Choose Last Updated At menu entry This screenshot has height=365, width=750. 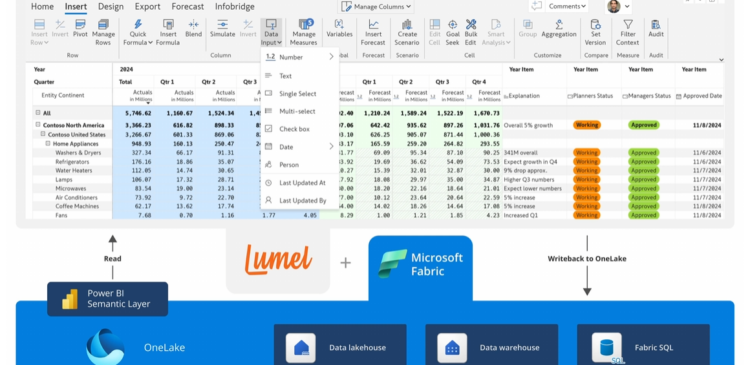(299, 183)
